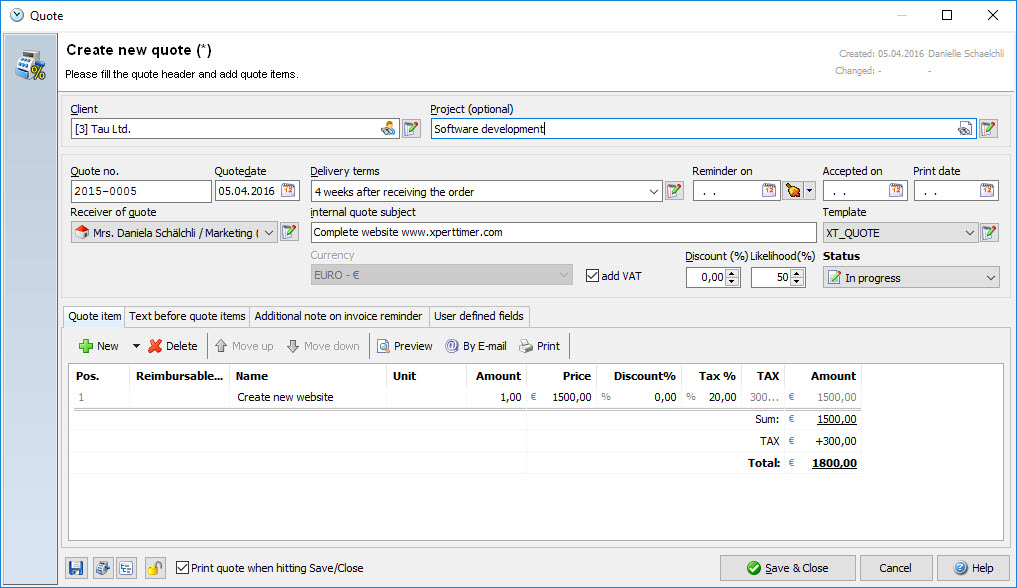Click the padlock icon in bottom bar

pyautogui.click(x=154, y=568)
